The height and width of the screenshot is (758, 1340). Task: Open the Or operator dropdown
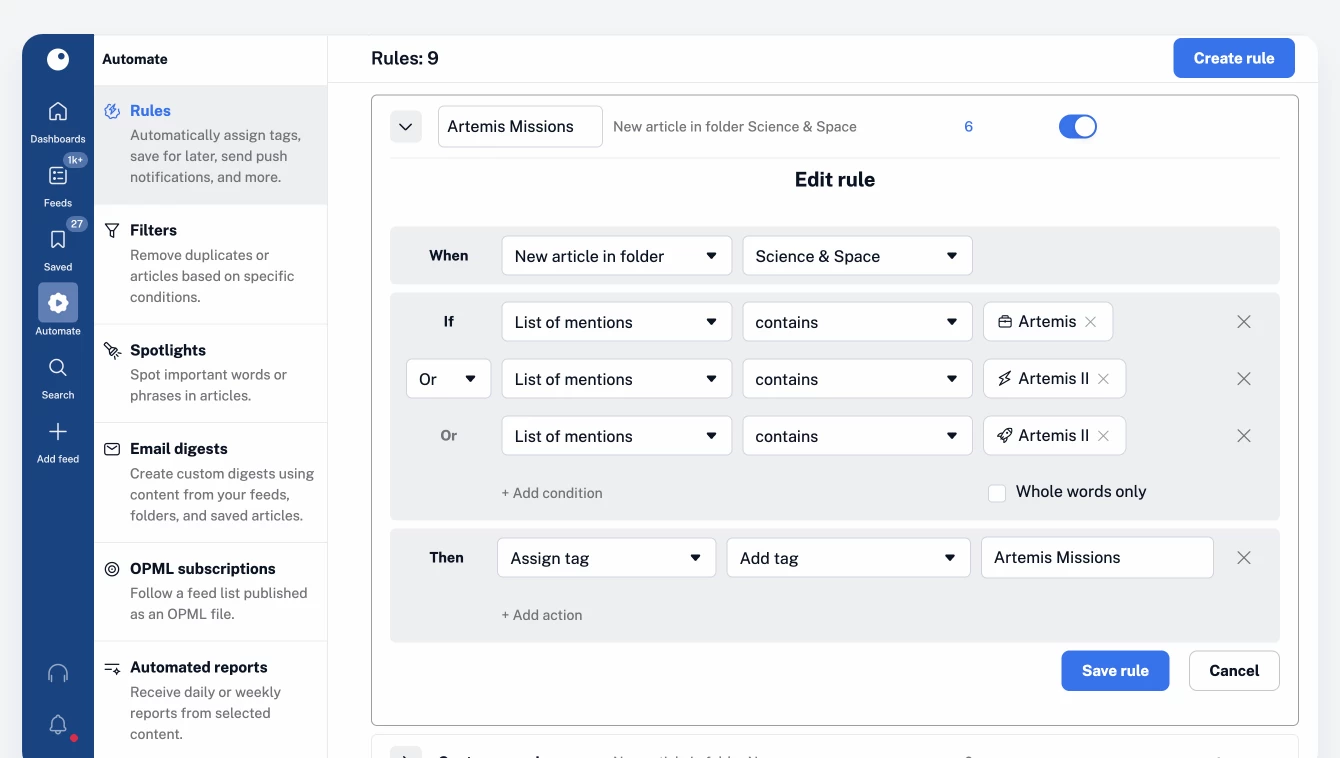click(448, 379)
